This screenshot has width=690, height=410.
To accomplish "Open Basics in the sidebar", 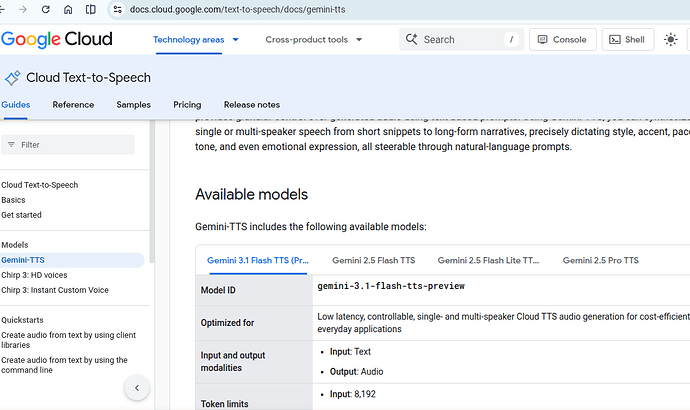I will tap(13, 200).
